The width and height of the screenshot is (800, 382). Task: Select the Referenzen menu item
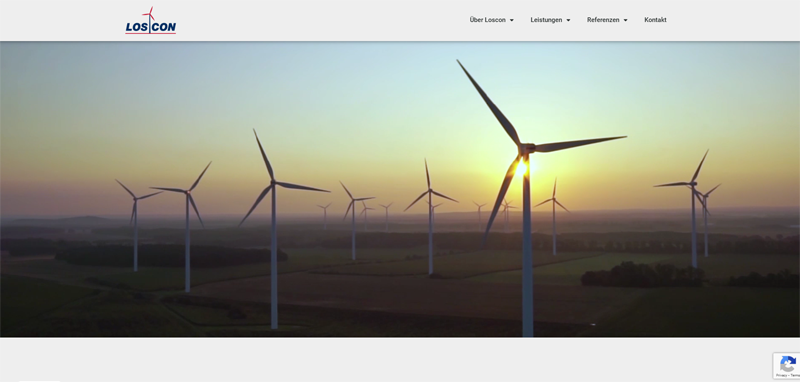tap(603, 20)
